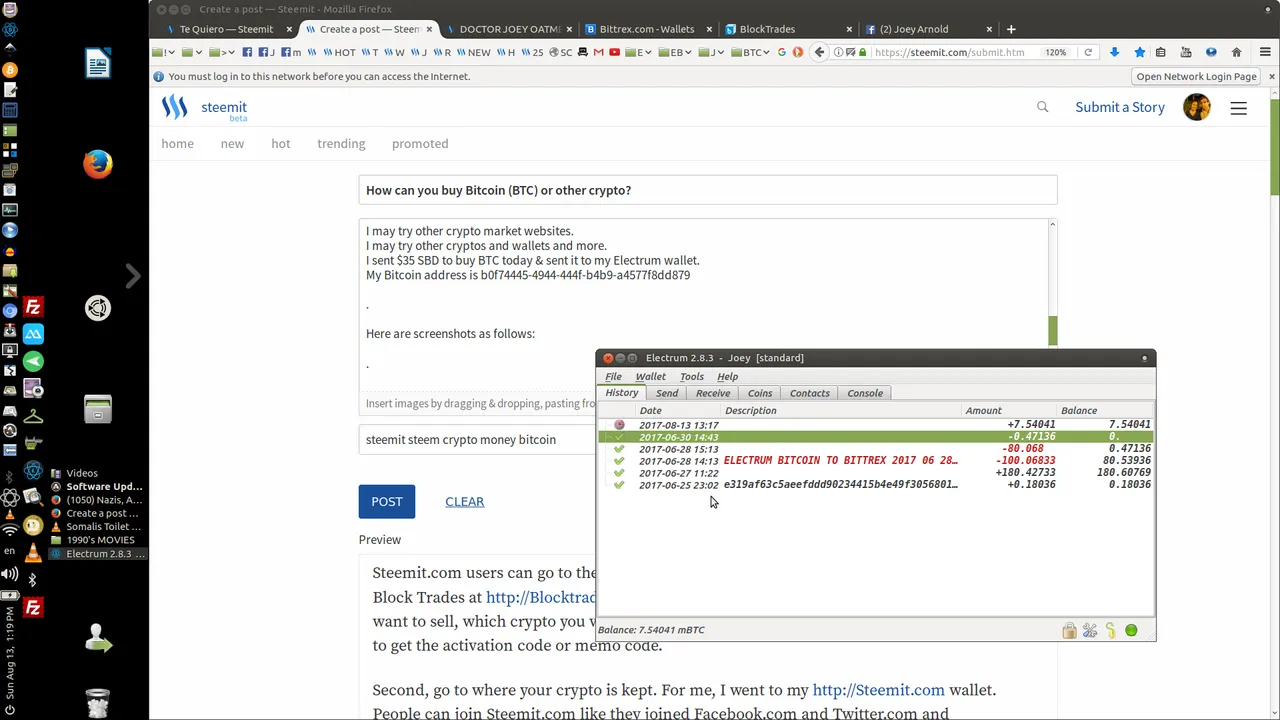Sort by the Date column header

(650, 411)
